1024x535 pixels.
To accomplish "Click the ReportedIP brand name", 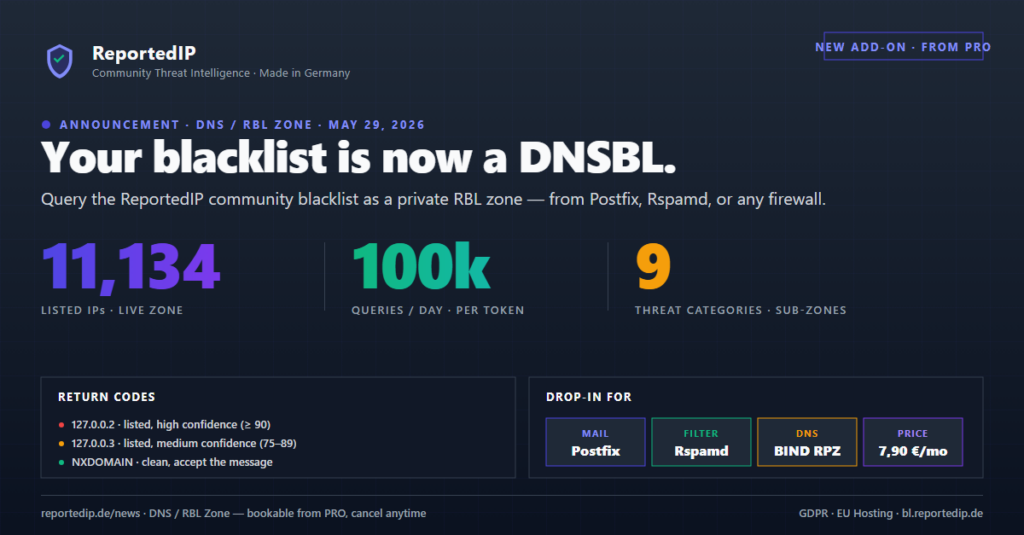I will pos(144,53).
